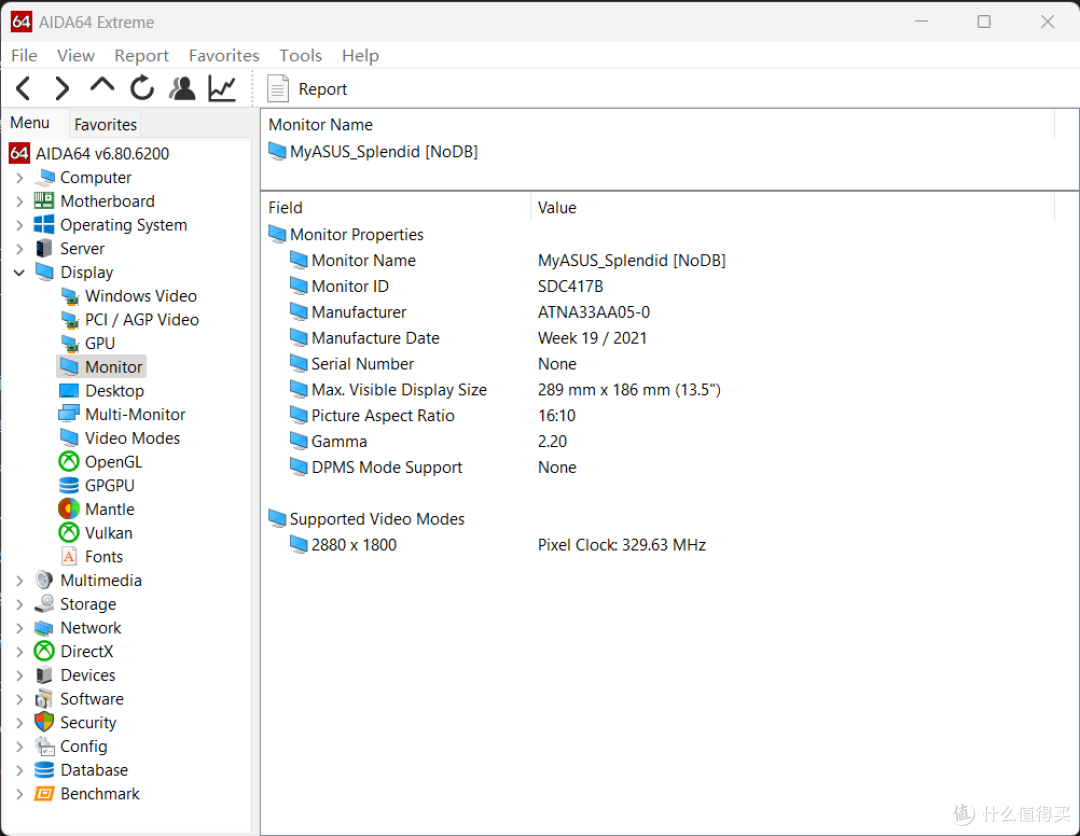The width and height of the screenshot is (1080, 836).
Task: Click the PCI / AGP Video icon
Action: click(x=69, y=320)
